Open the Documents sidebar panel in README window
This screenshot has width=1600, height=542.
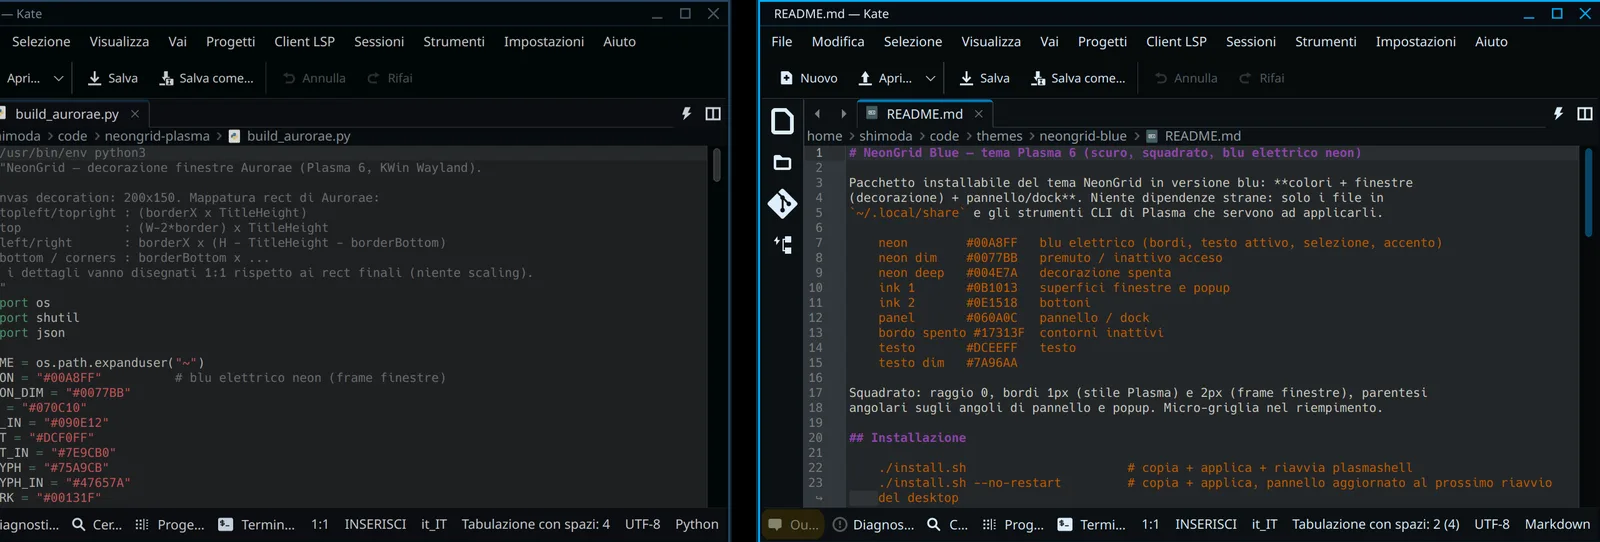(x=782, y=122)
